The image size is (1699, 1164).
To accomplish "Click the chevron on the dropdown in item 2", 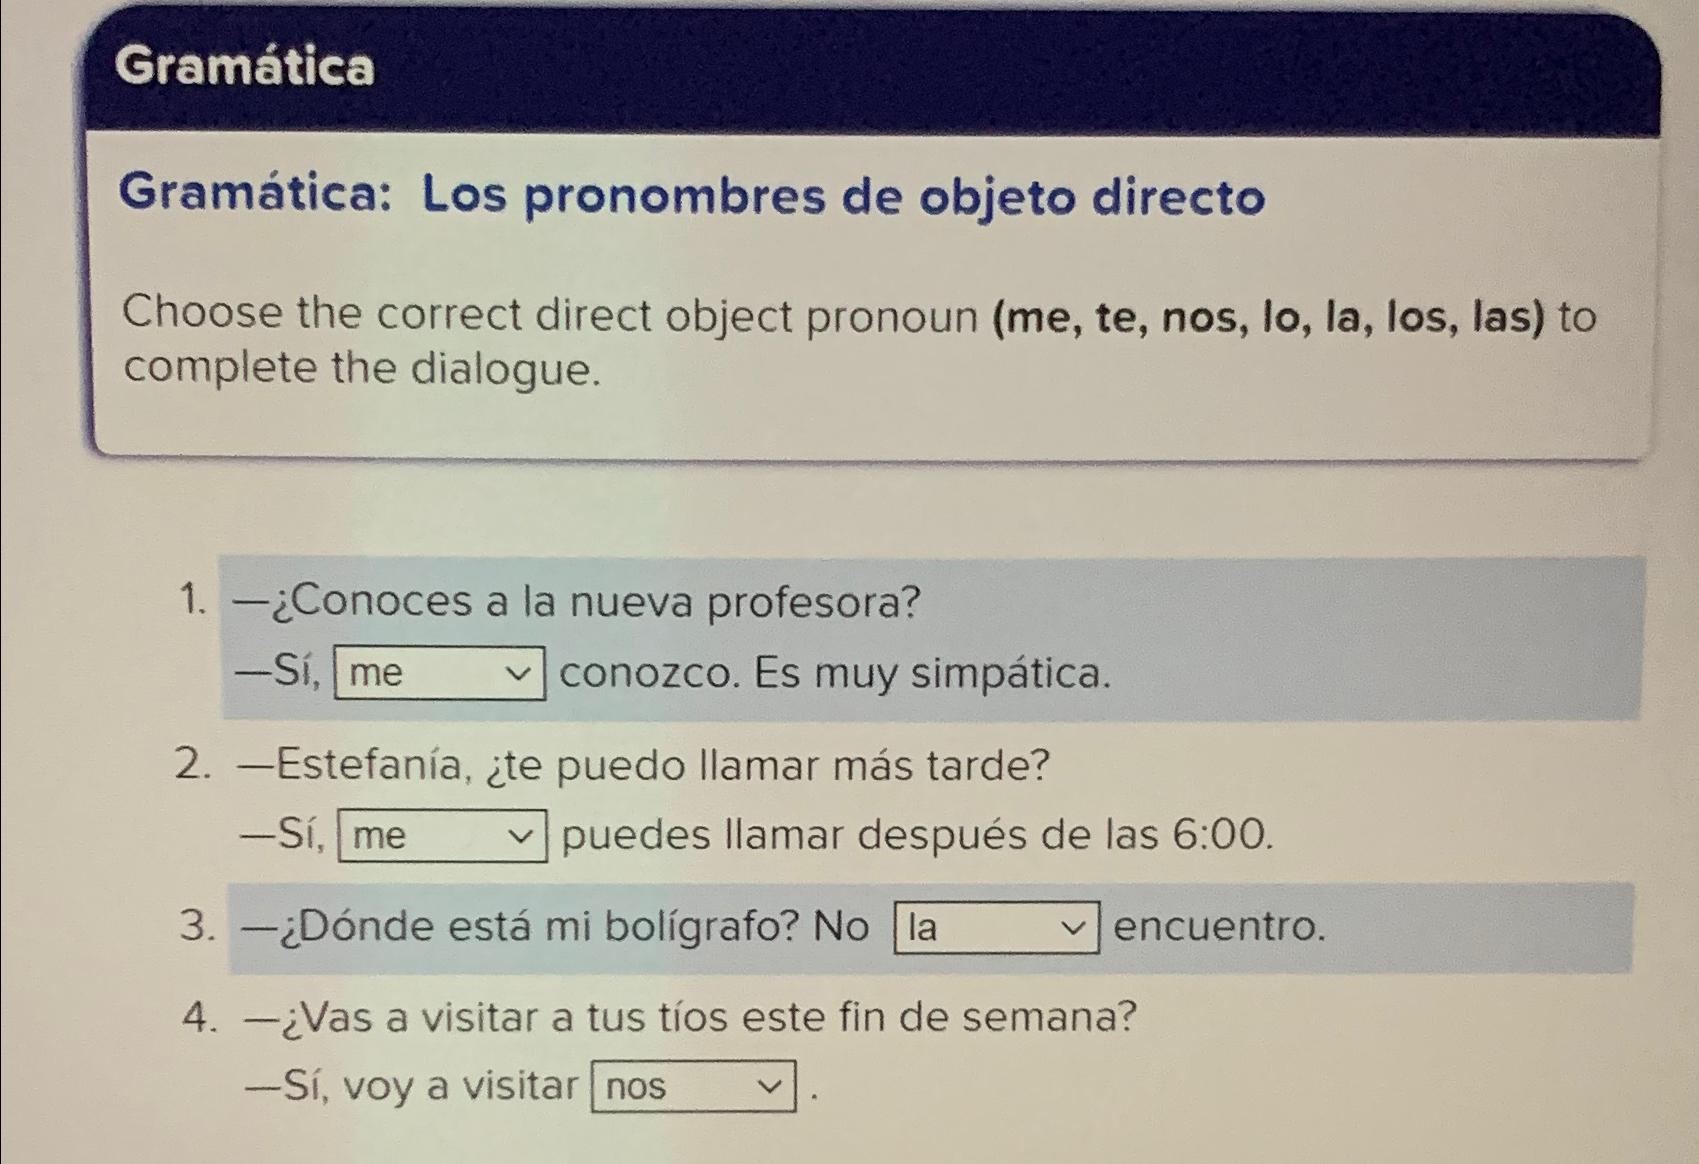I will (524, 837).
